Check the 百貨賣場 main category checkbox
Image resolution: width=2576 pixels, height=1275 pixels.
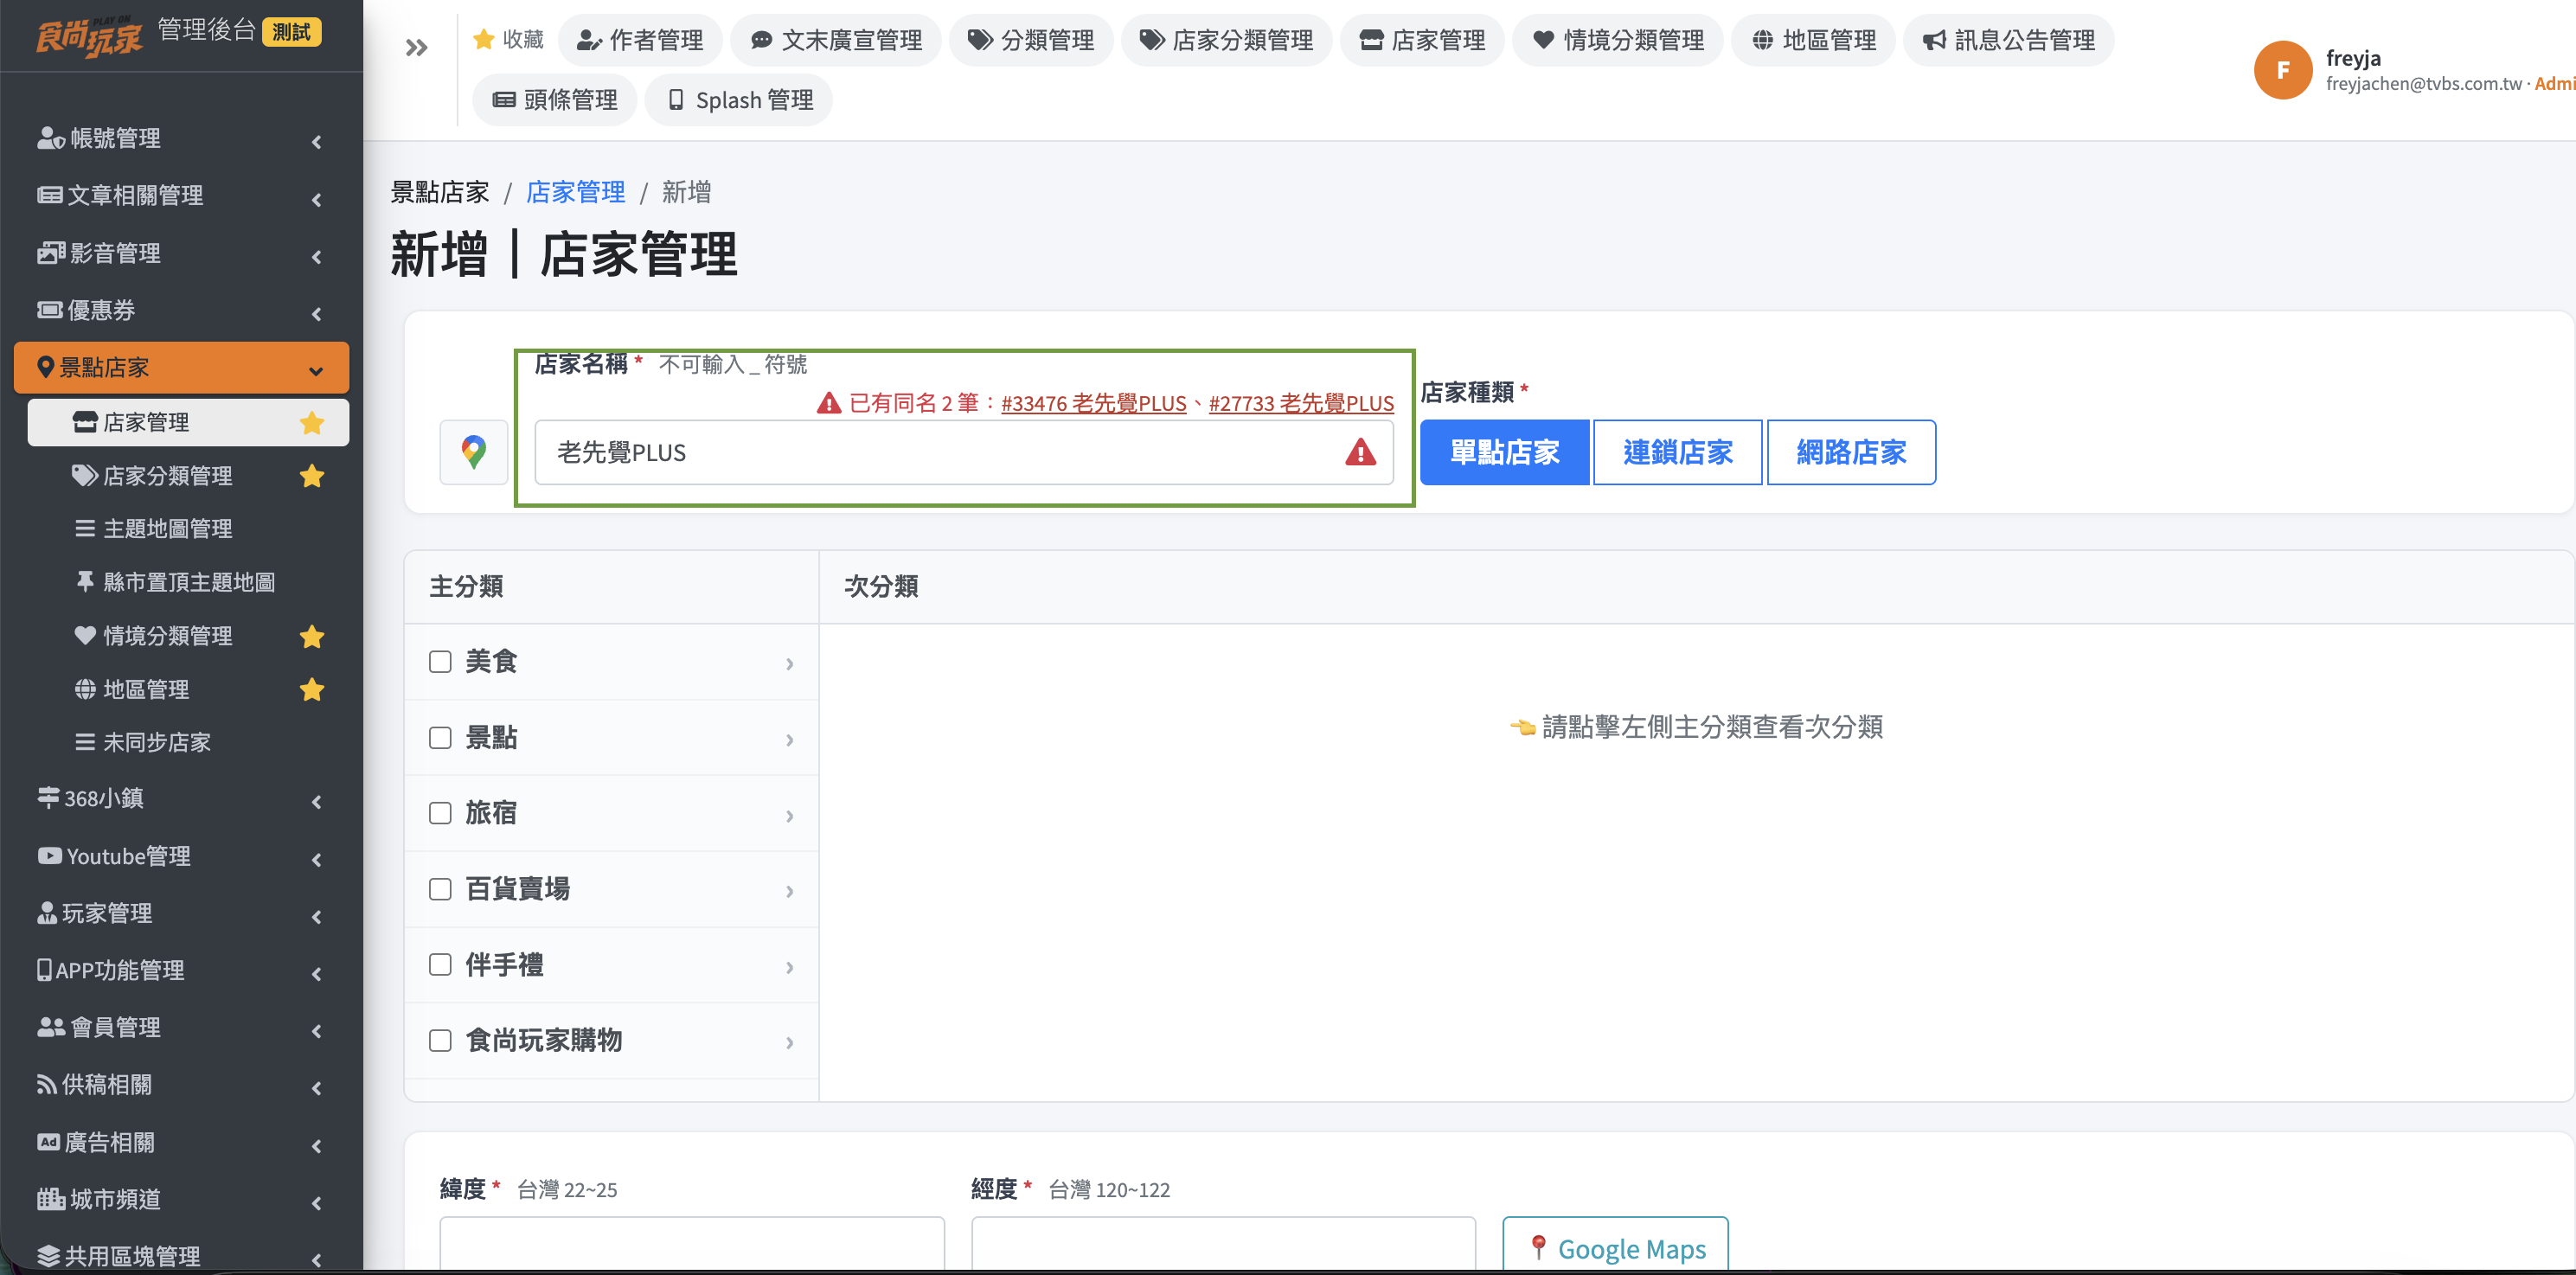click(440, 889)
